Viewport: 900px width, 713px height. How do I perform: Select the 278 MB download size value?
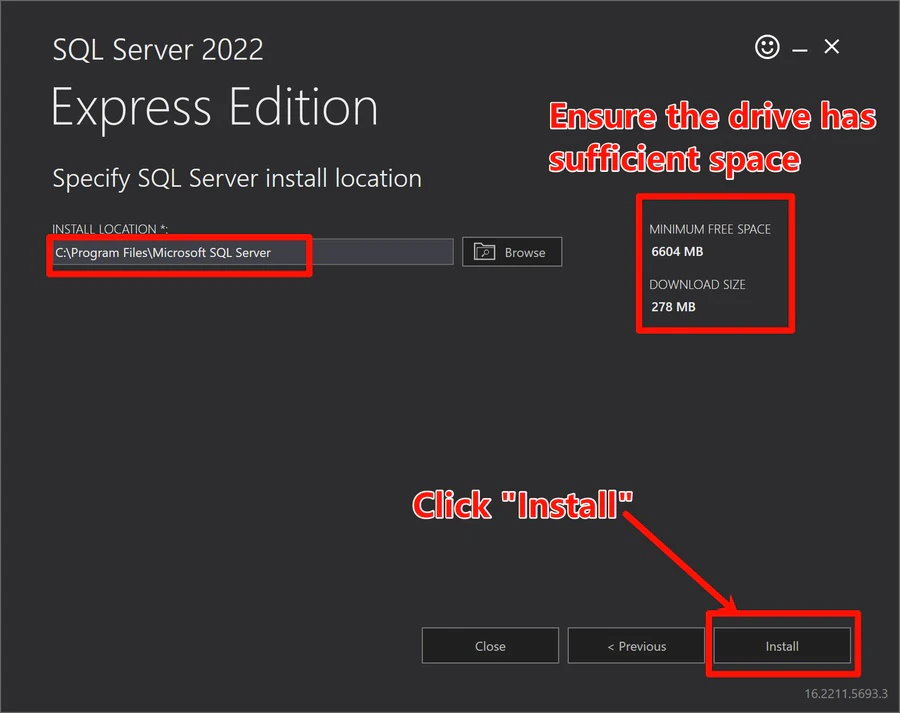coord(673,307)
